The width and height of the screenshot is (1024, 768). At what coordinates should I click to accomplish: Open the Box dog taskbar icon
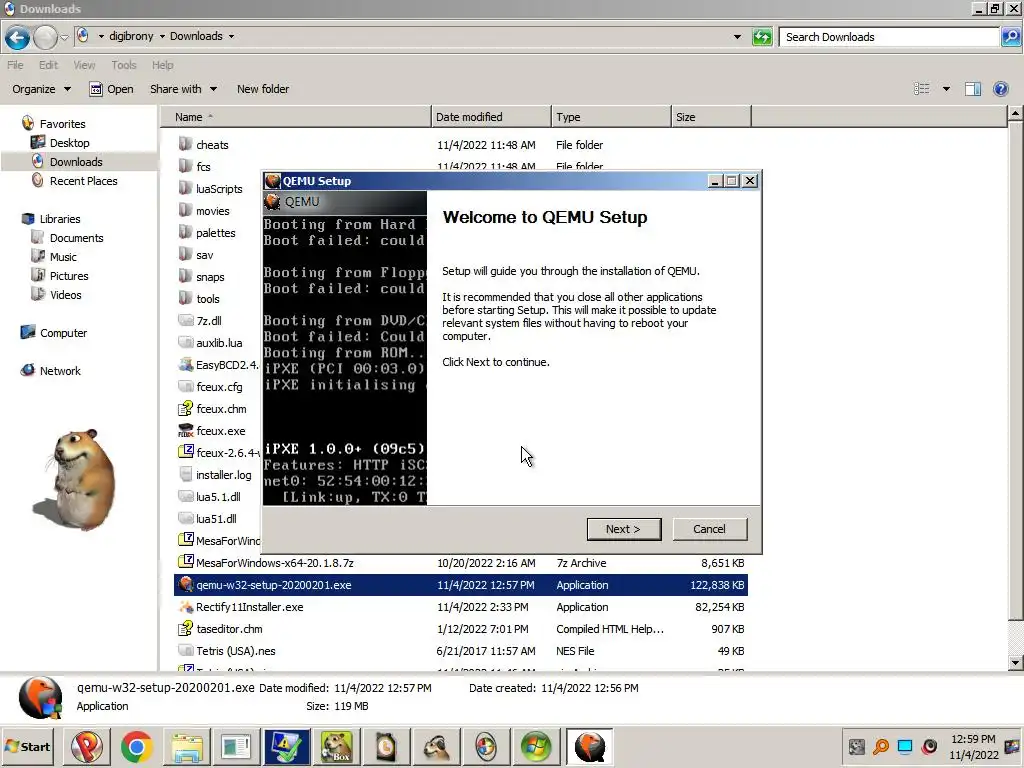[x=336, y=746]
